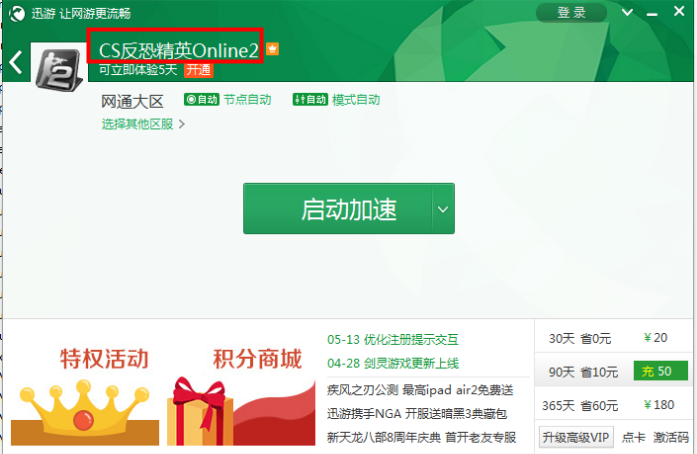Click the 启动加速 button
The height and width of the screenshot is (454, 697).
(338, 209)
